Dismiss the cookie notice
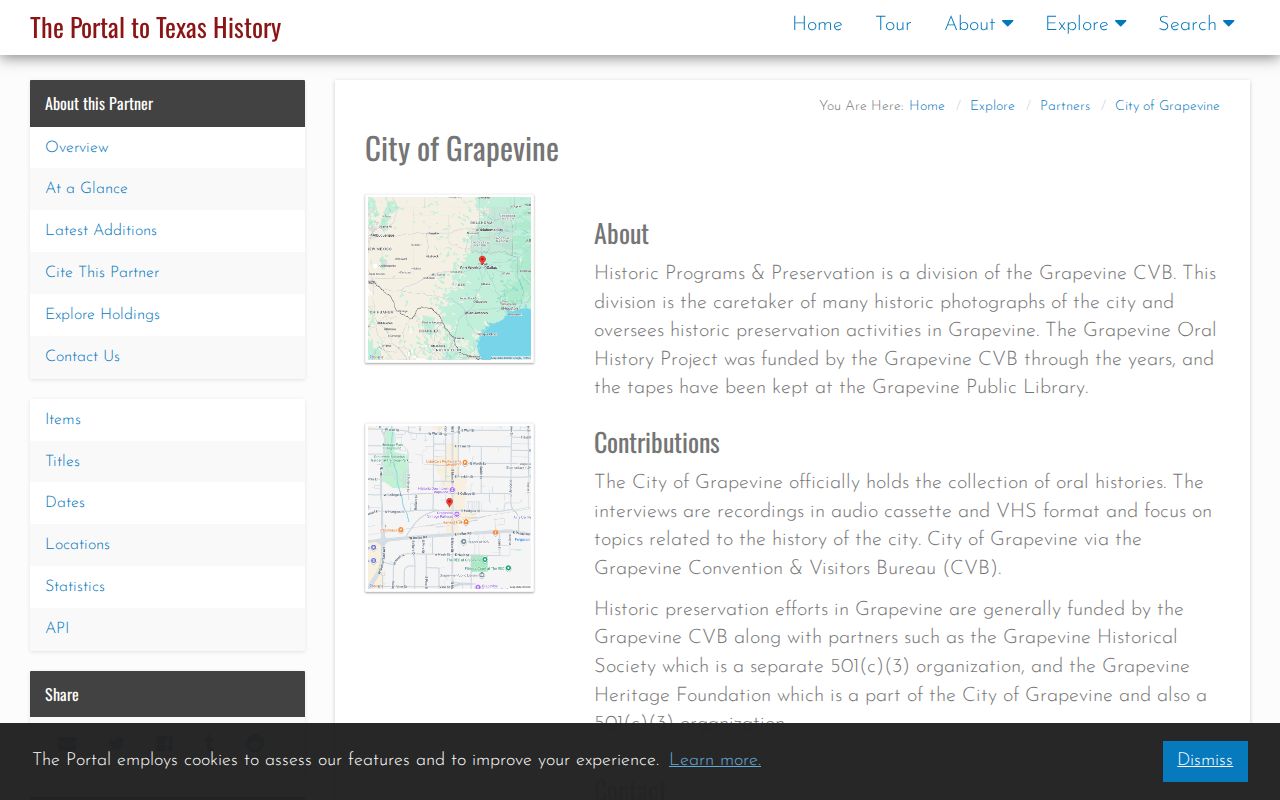This screenshot has width=1280, height=800. click(1205, 761)
